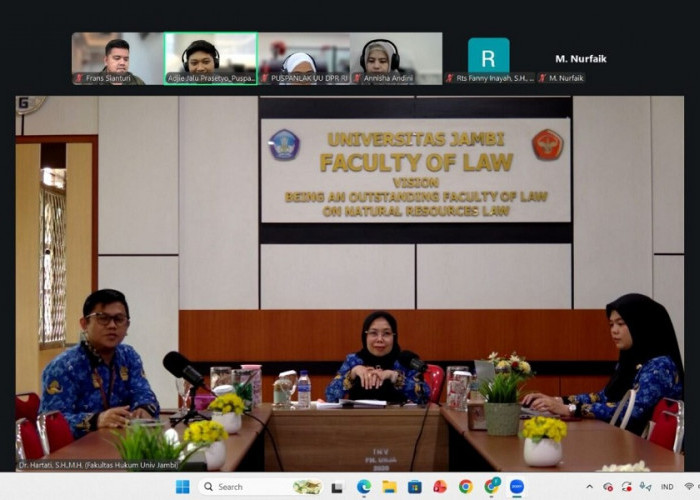This screenshot has width=700, height=500.
Task: Open the IND language input switcher
Action: (x=667, y=487)
